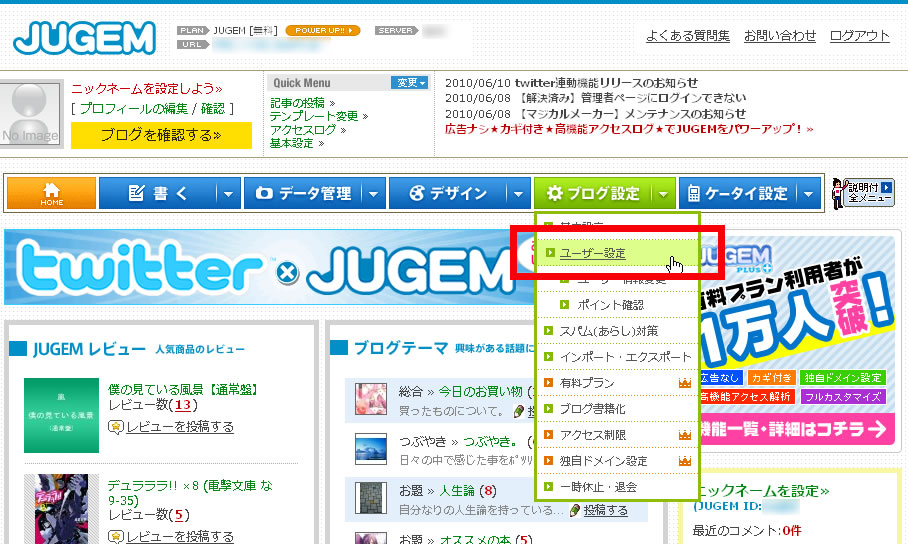Screen dimensions: 908x544
Task: Click review count 13 link
Action: [183, 405]
